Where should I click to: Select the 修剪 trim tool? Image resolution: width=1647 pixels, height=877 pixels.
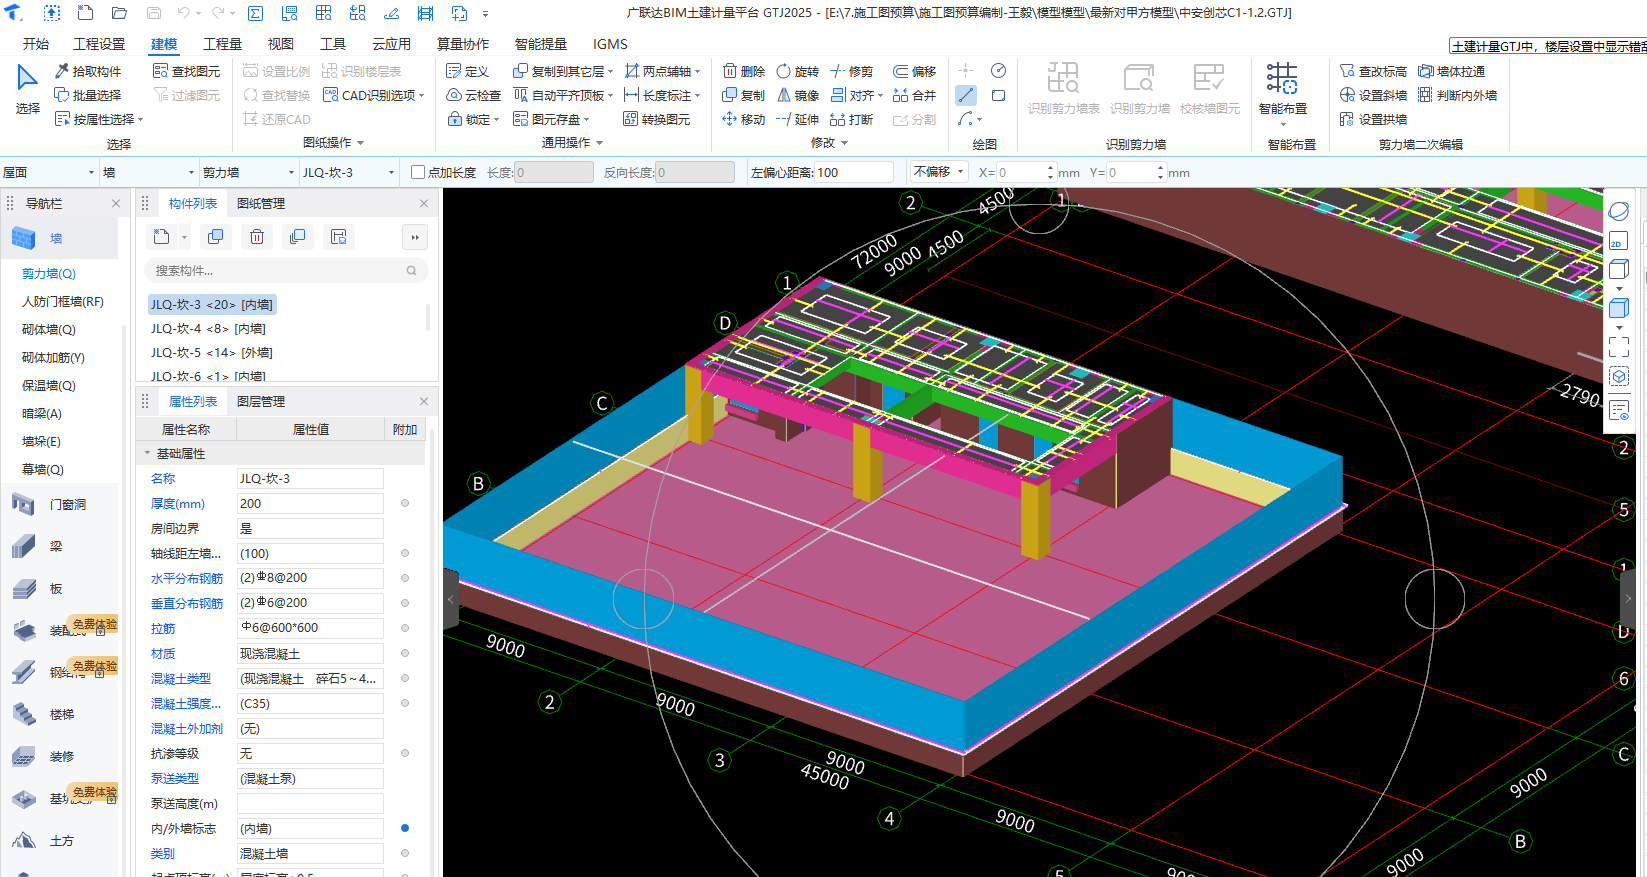[x=852, y=71]
